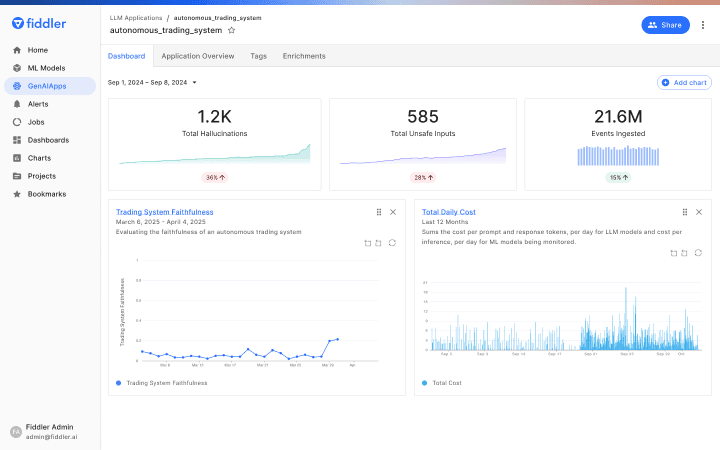
Task: Click March 6, 2025 - April 4, 2025 text
Action: pos(161,222)
